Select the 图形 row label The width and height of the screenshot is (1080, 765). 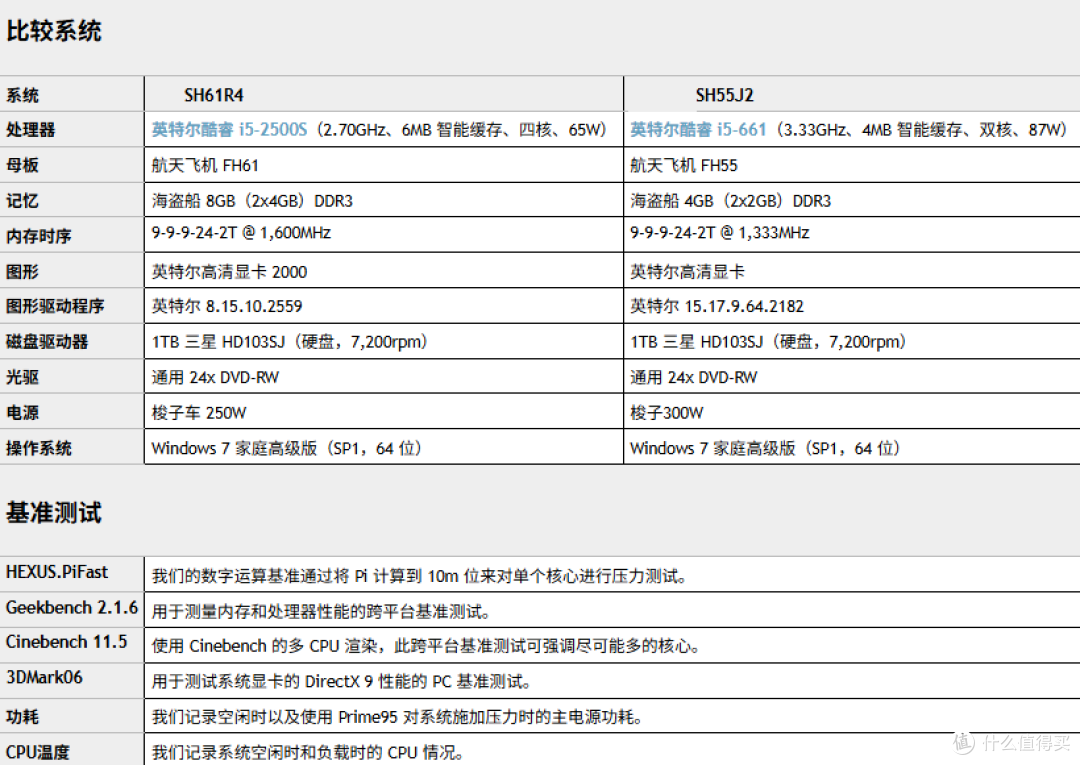pos(22,271)
